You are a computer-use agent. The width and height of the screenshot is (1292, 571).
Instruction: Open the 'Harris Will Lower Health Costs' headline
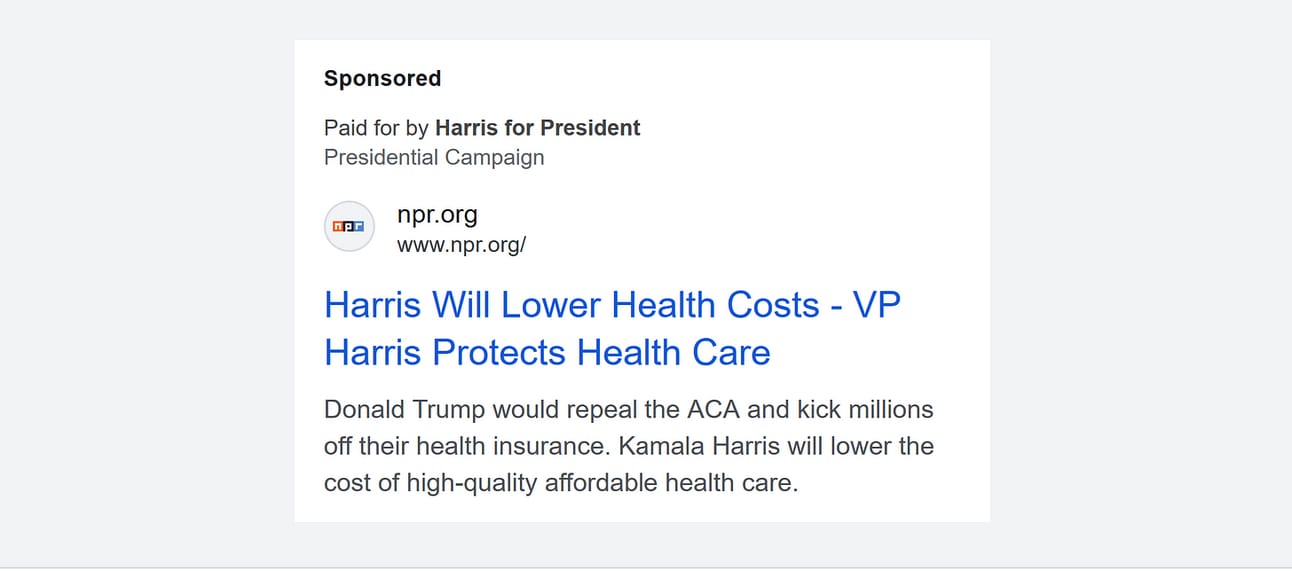coord(612,328)
